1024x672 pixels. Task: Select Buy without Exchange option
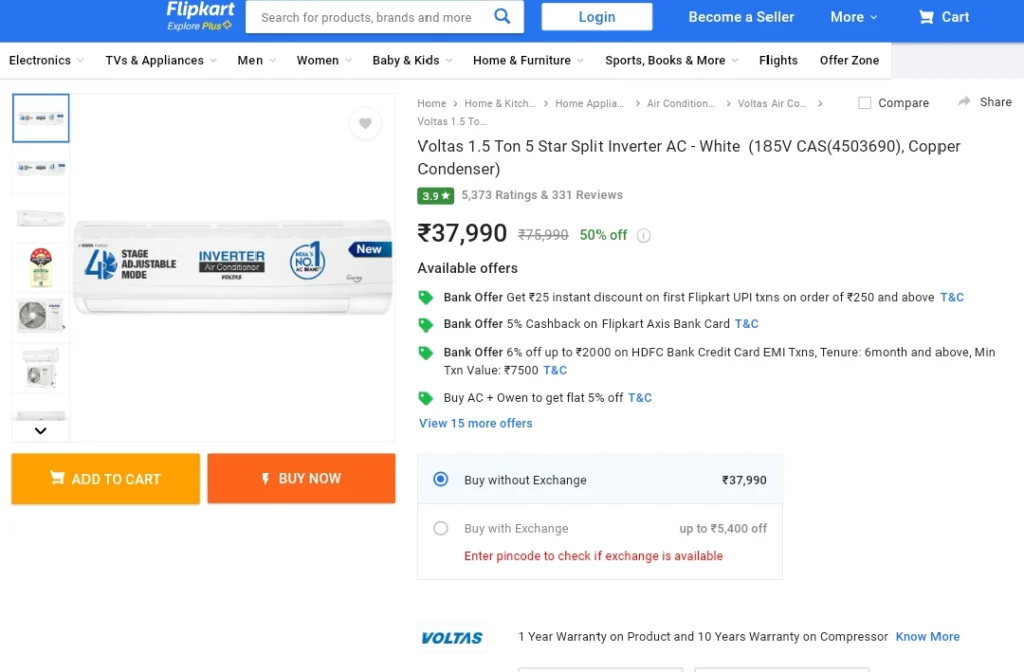(x=441, y=479)
